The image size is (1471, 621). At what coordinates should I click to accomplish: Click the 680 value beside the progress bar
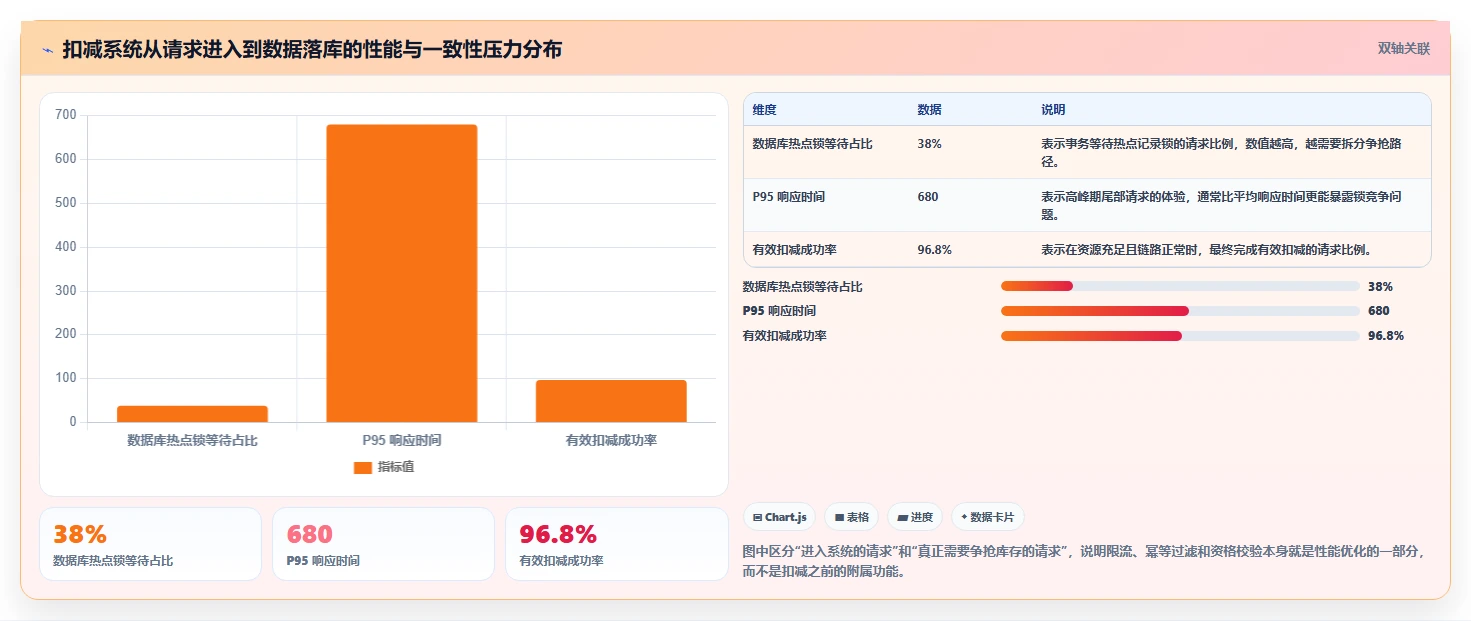1378,311
